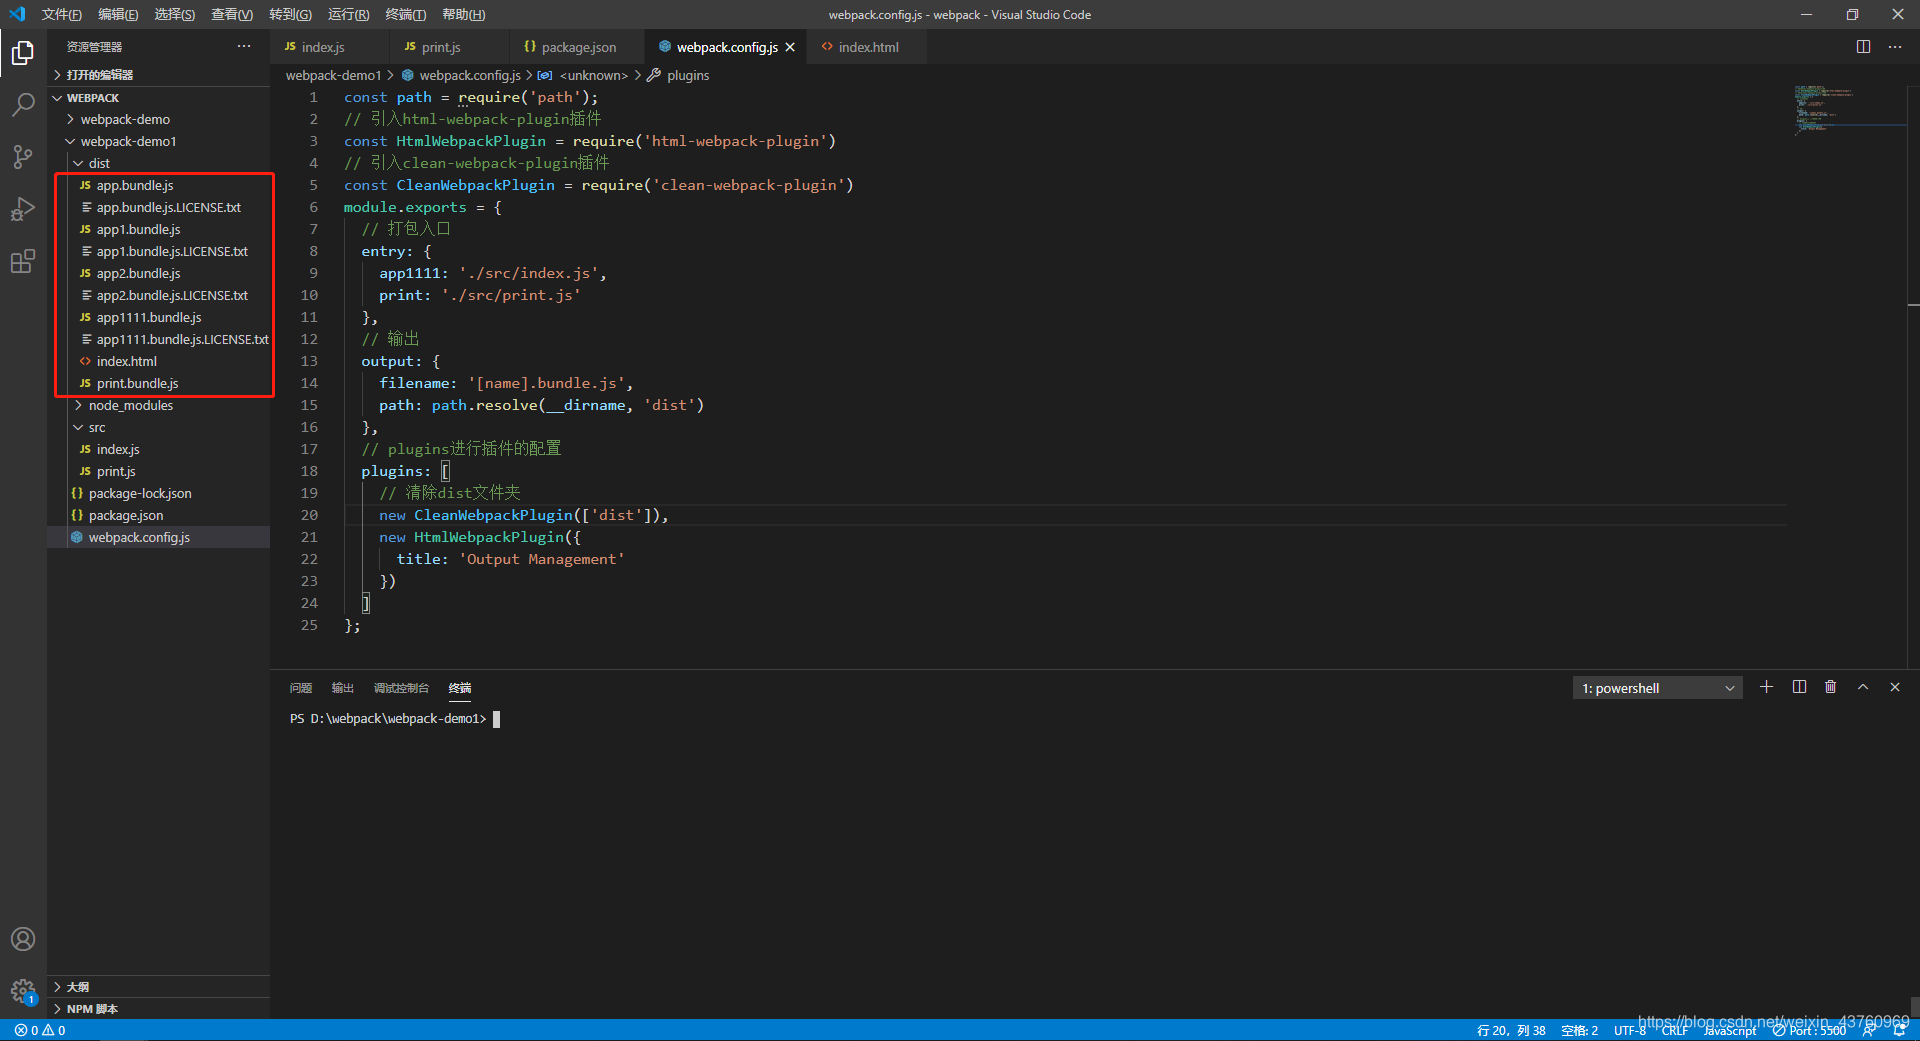Image resolution: width=1920 pixels, height=1041 pixels.
Task: Create a new terminal with the plus icon
Action: [x=1766, y=687]
